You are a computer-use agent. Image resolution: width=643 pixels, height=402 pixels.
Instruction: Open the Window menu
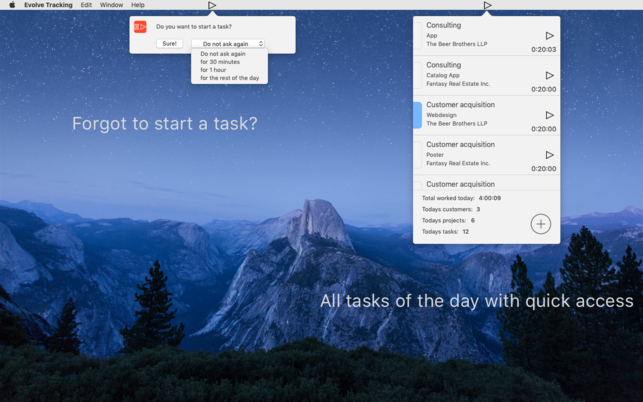tap(111, 5)
